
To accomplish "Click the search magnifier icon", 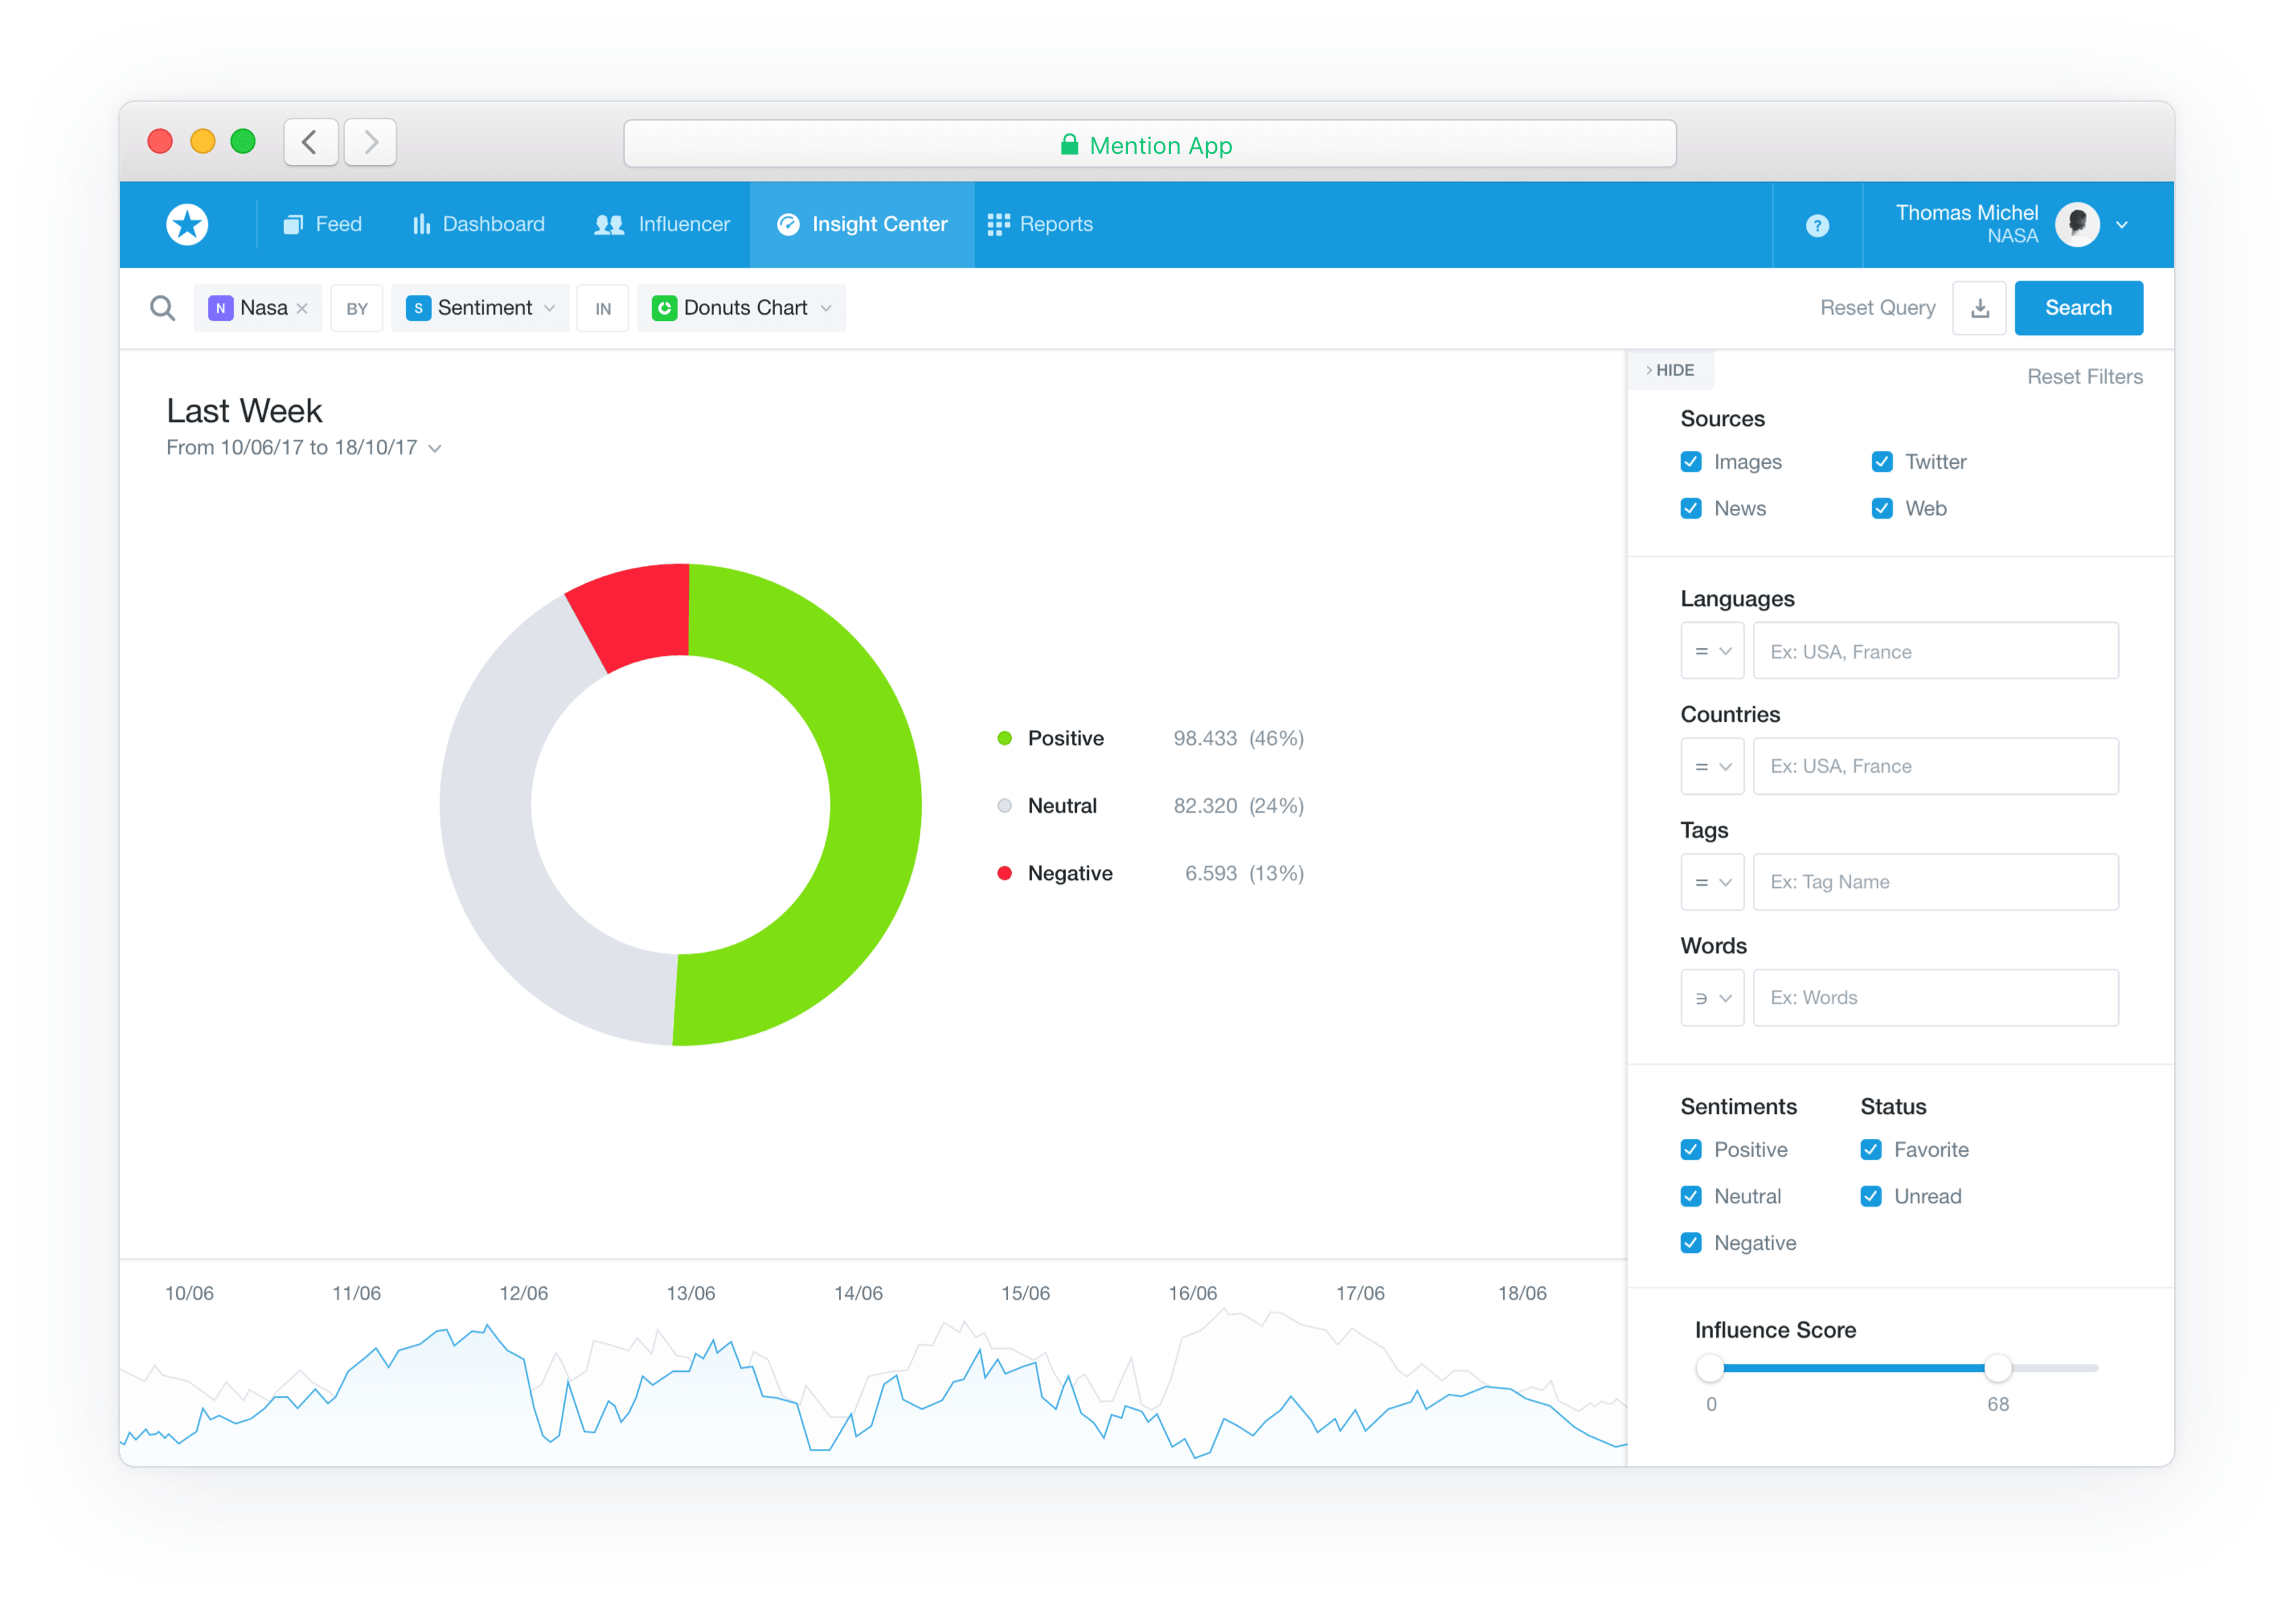I will [x=161, y=307].
